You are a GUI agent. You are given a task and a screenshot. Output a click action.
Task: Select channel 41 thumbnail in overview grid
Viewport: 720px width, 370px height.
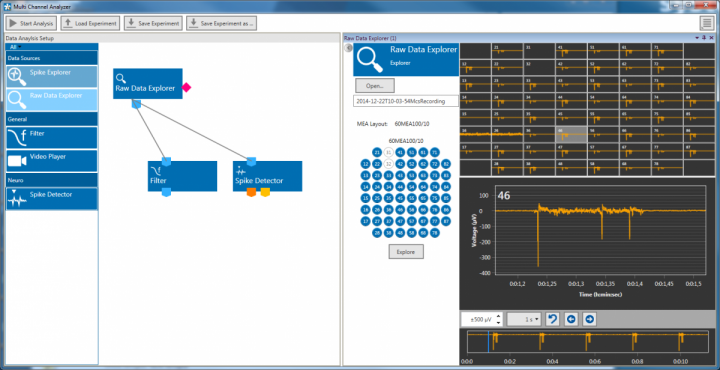(x=571, y=51)
